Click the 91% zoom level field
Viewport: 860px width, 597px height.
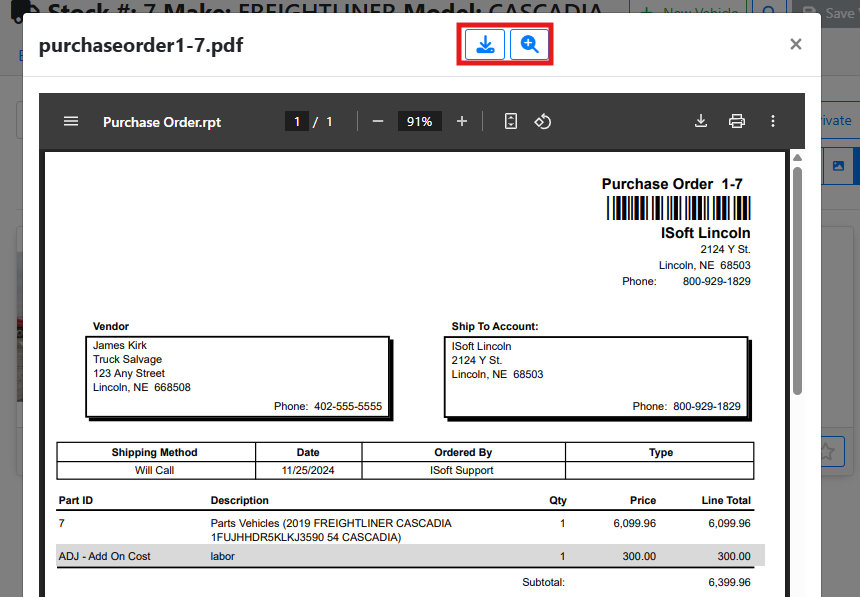pos(420,121)
